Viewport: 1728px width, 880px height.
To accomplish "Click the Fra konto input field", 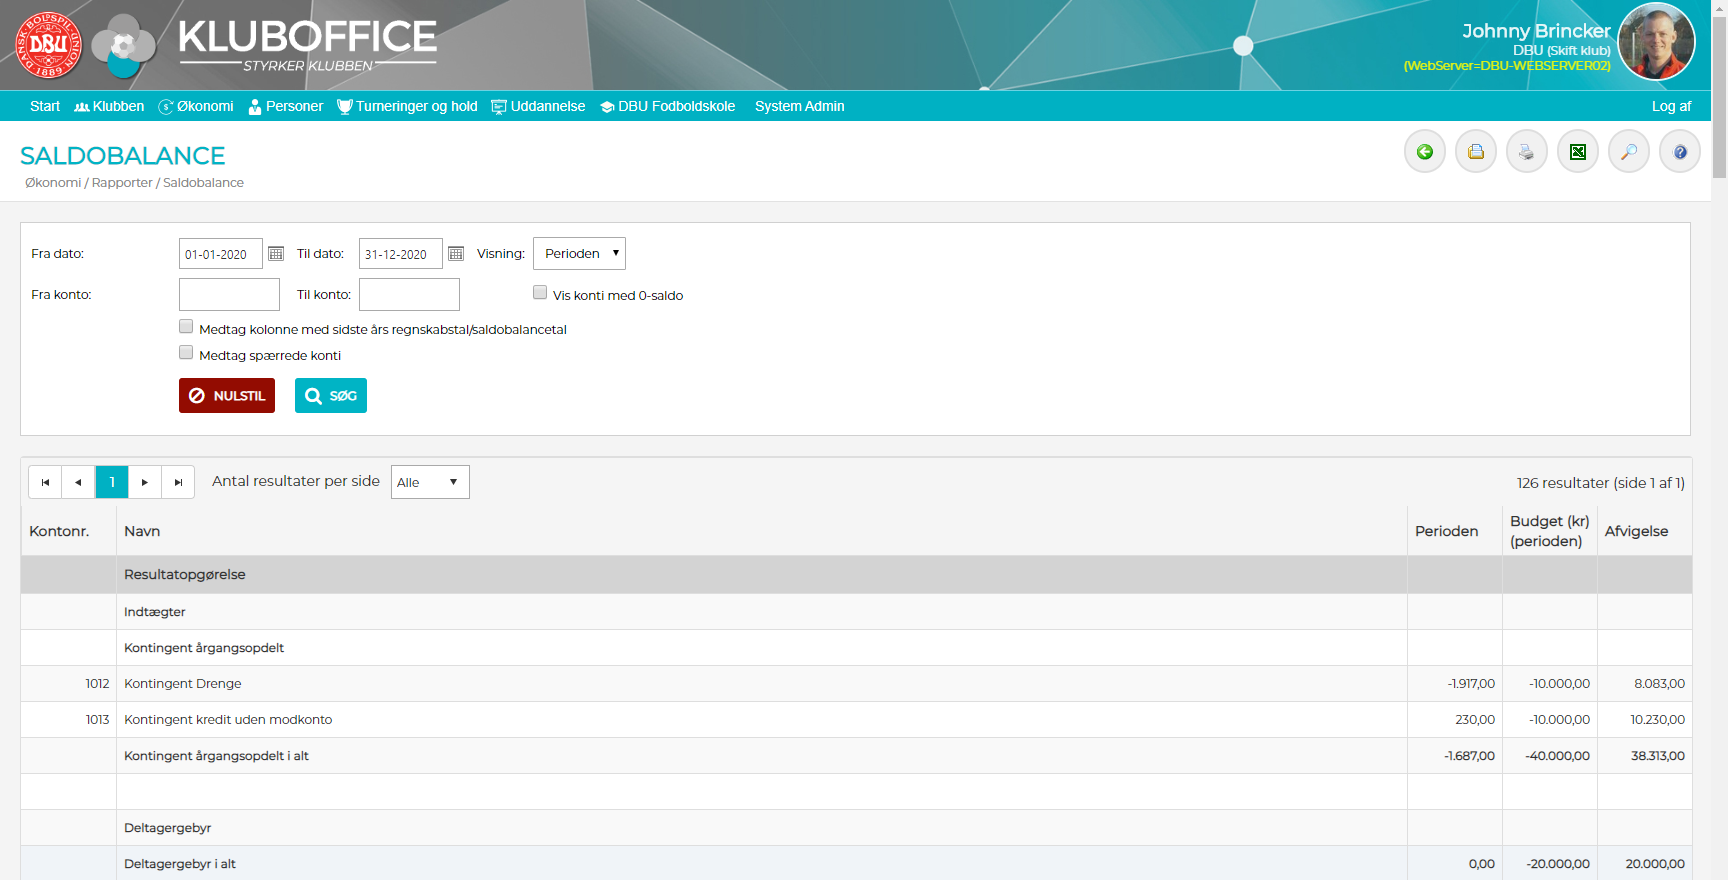I will [x=229, y=295].
